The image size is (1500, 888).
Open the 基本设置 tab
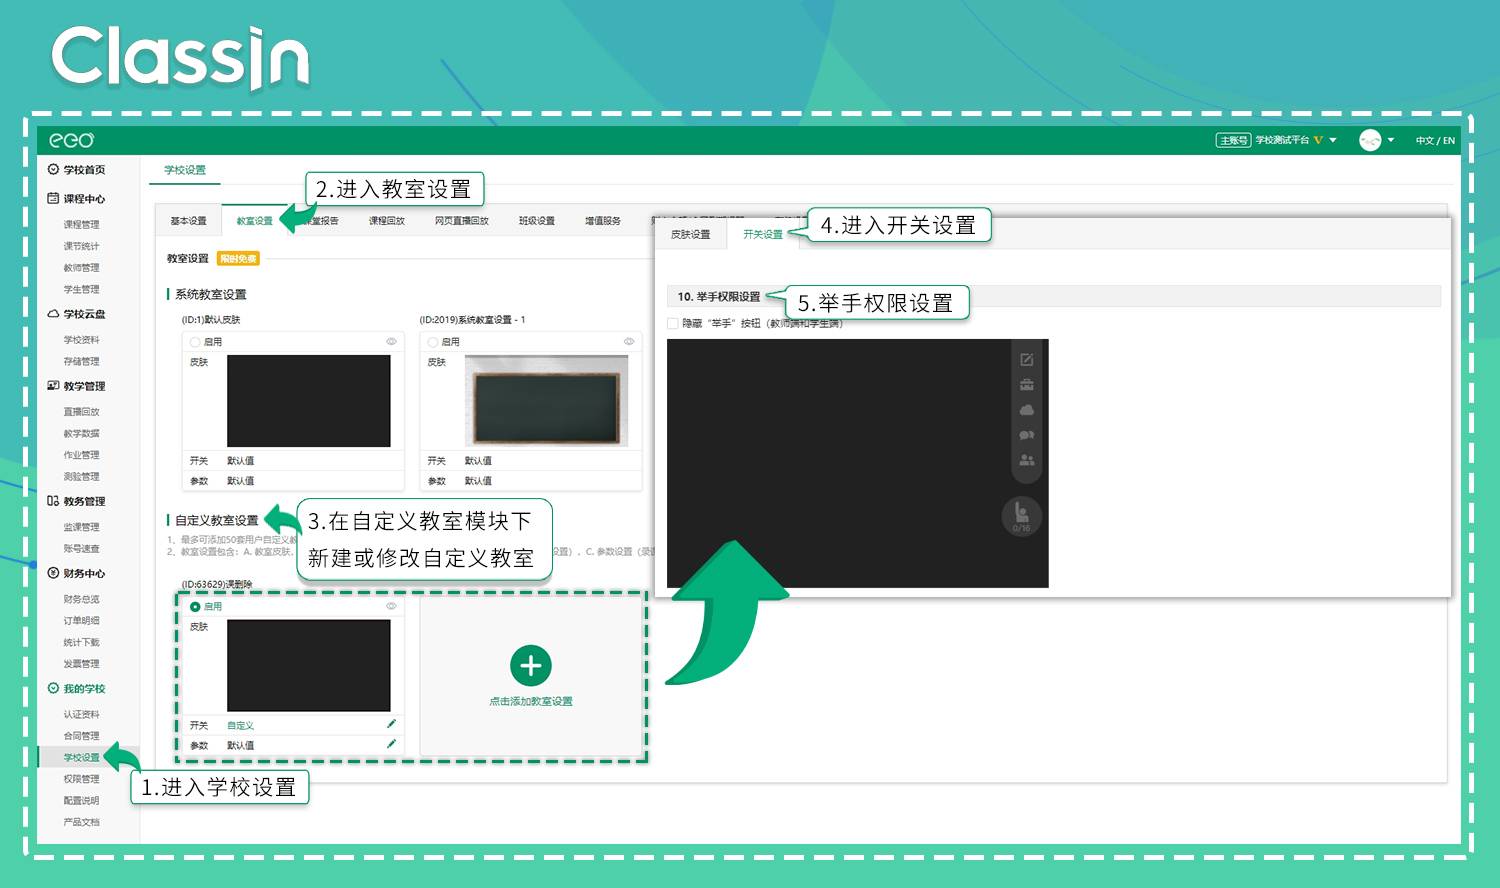(188, 221)
